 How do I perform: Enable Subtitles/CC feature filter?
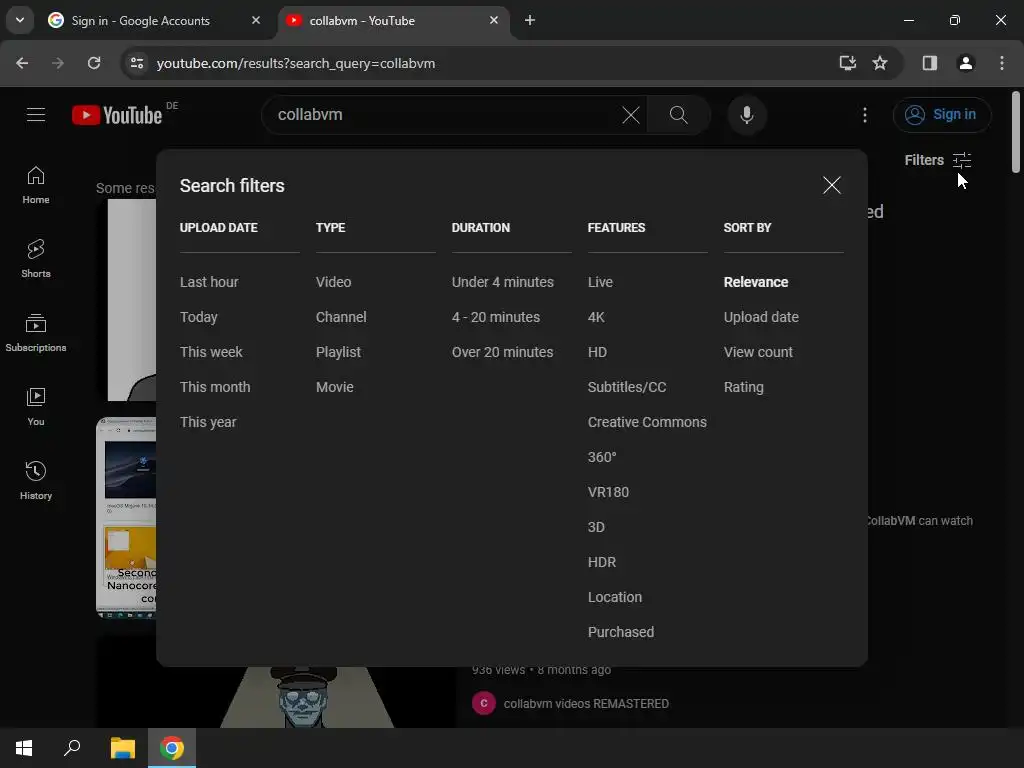click(x=627, y=387)
